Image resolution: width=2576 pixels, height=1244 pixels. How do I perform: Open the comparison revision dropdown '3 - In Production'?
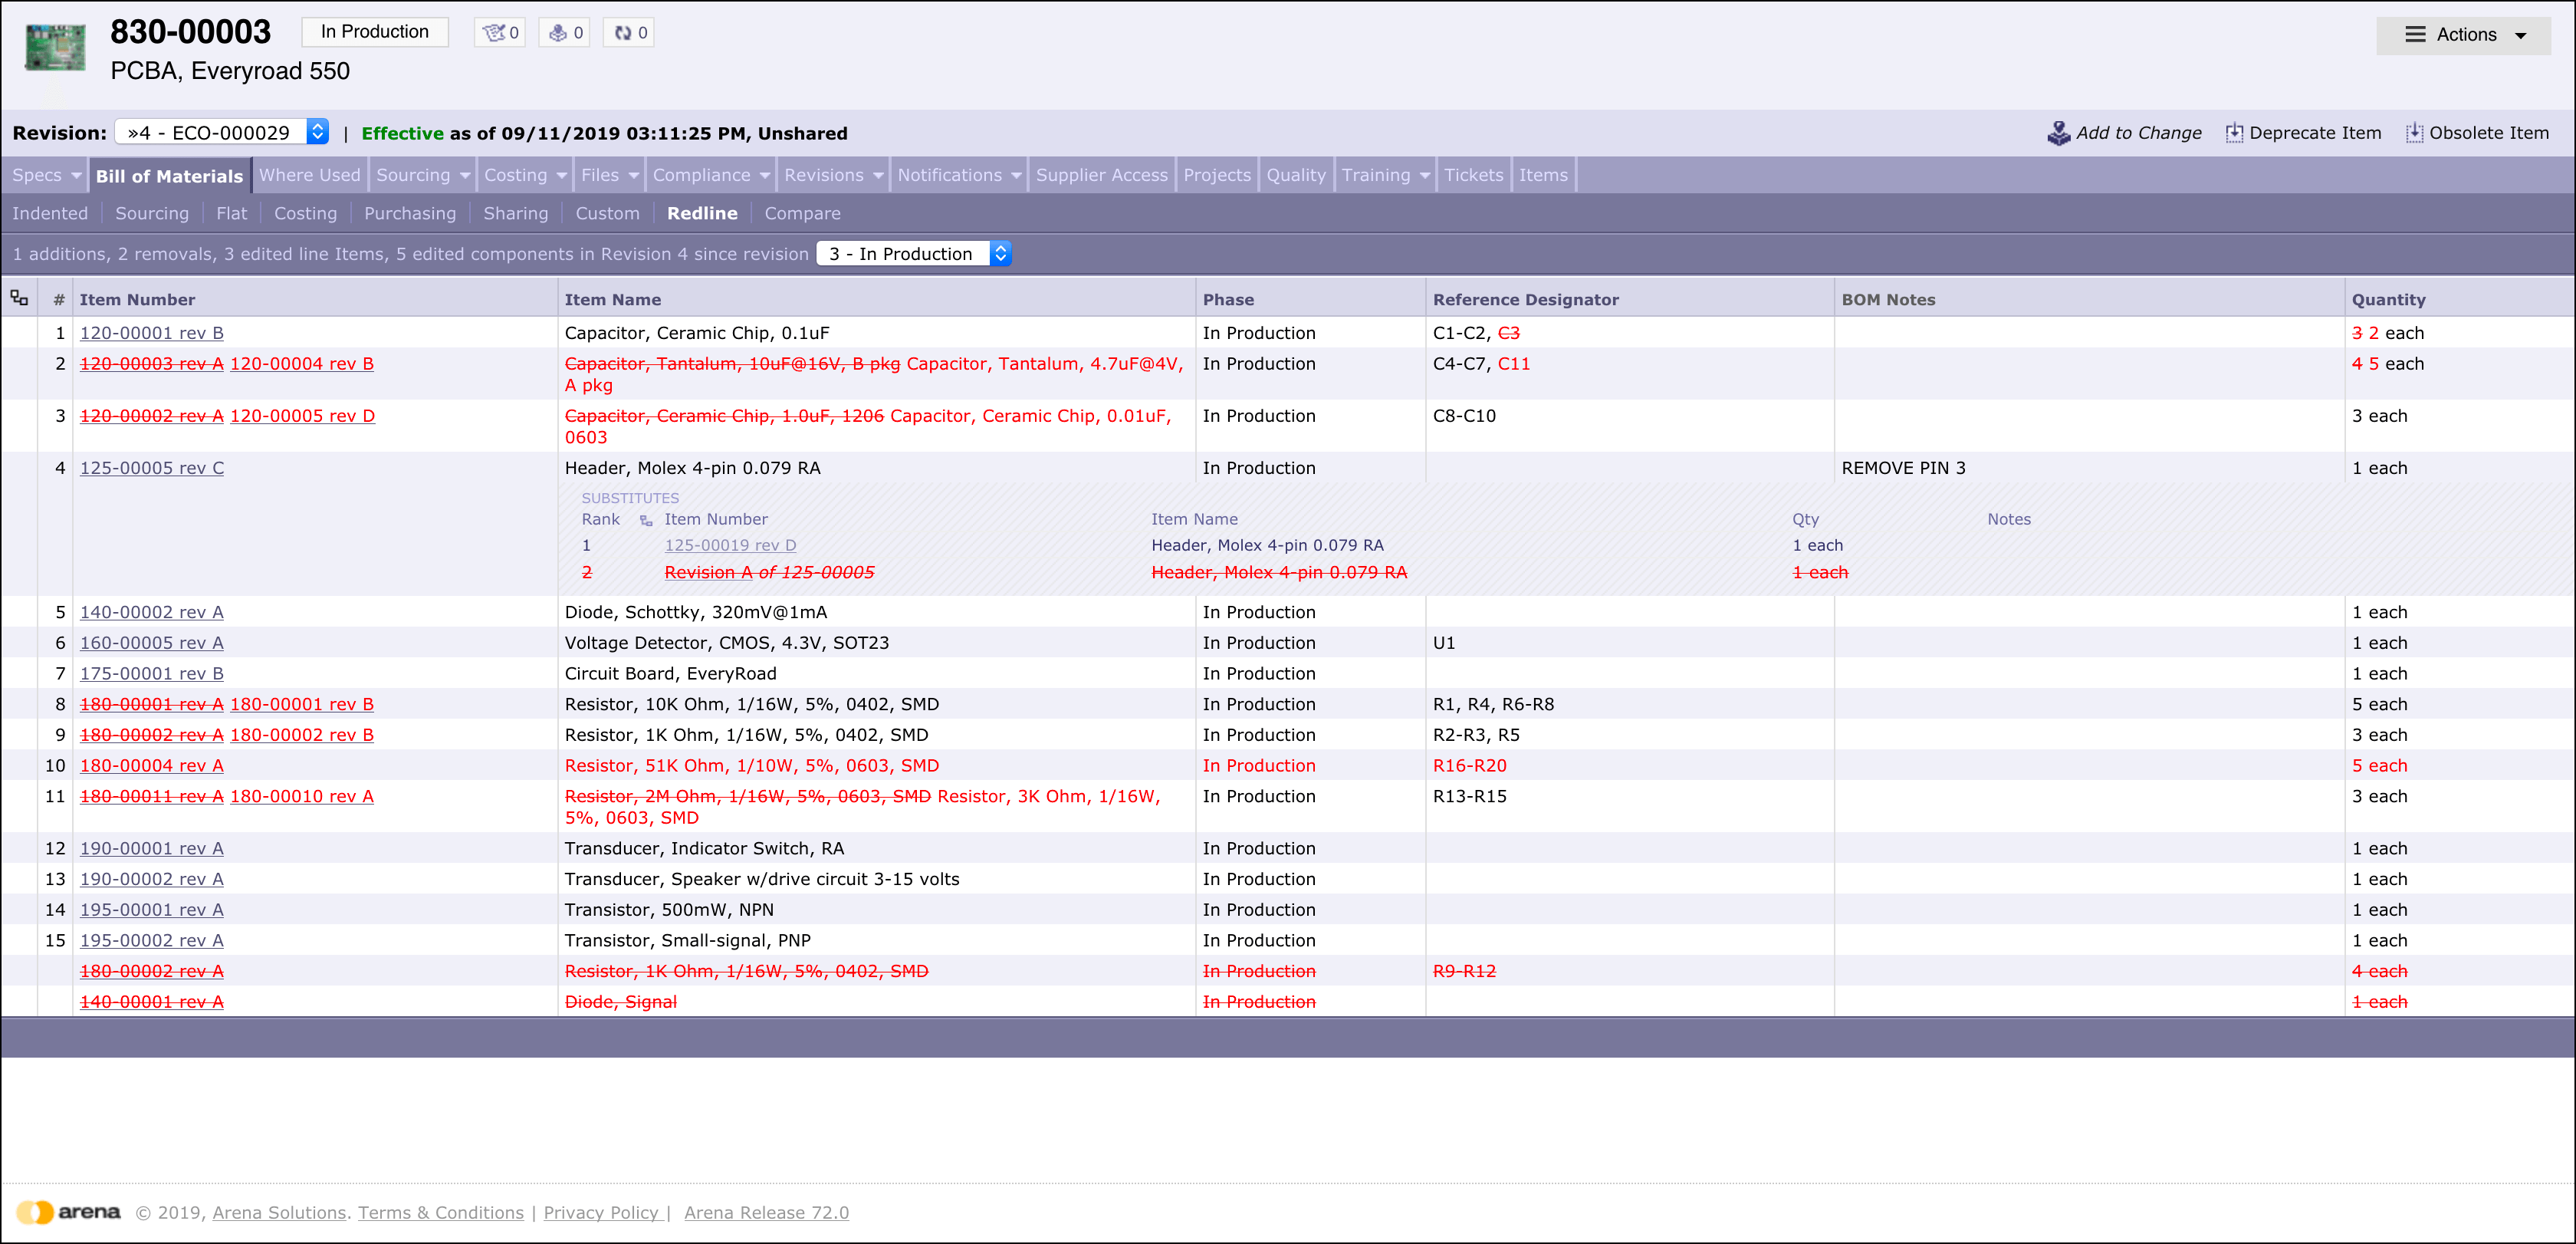(914, 254)
